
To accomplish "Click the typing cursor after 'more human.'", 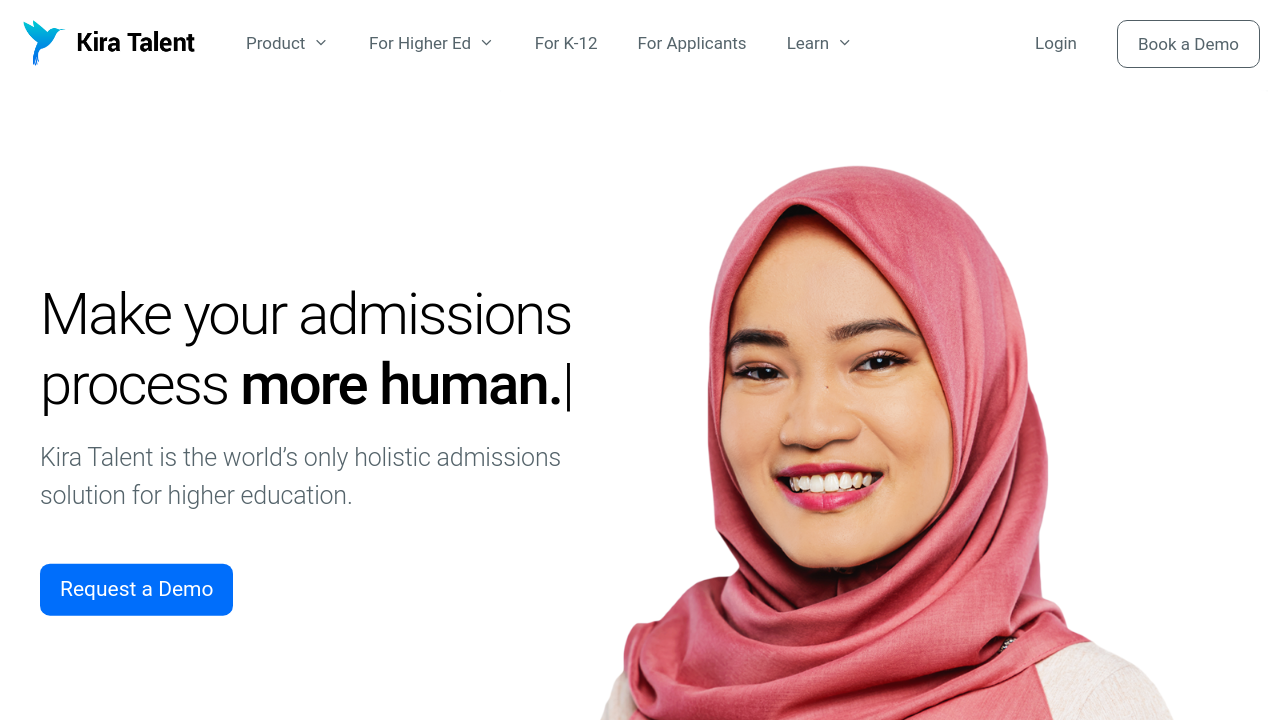I will click(x=568, y=387).
